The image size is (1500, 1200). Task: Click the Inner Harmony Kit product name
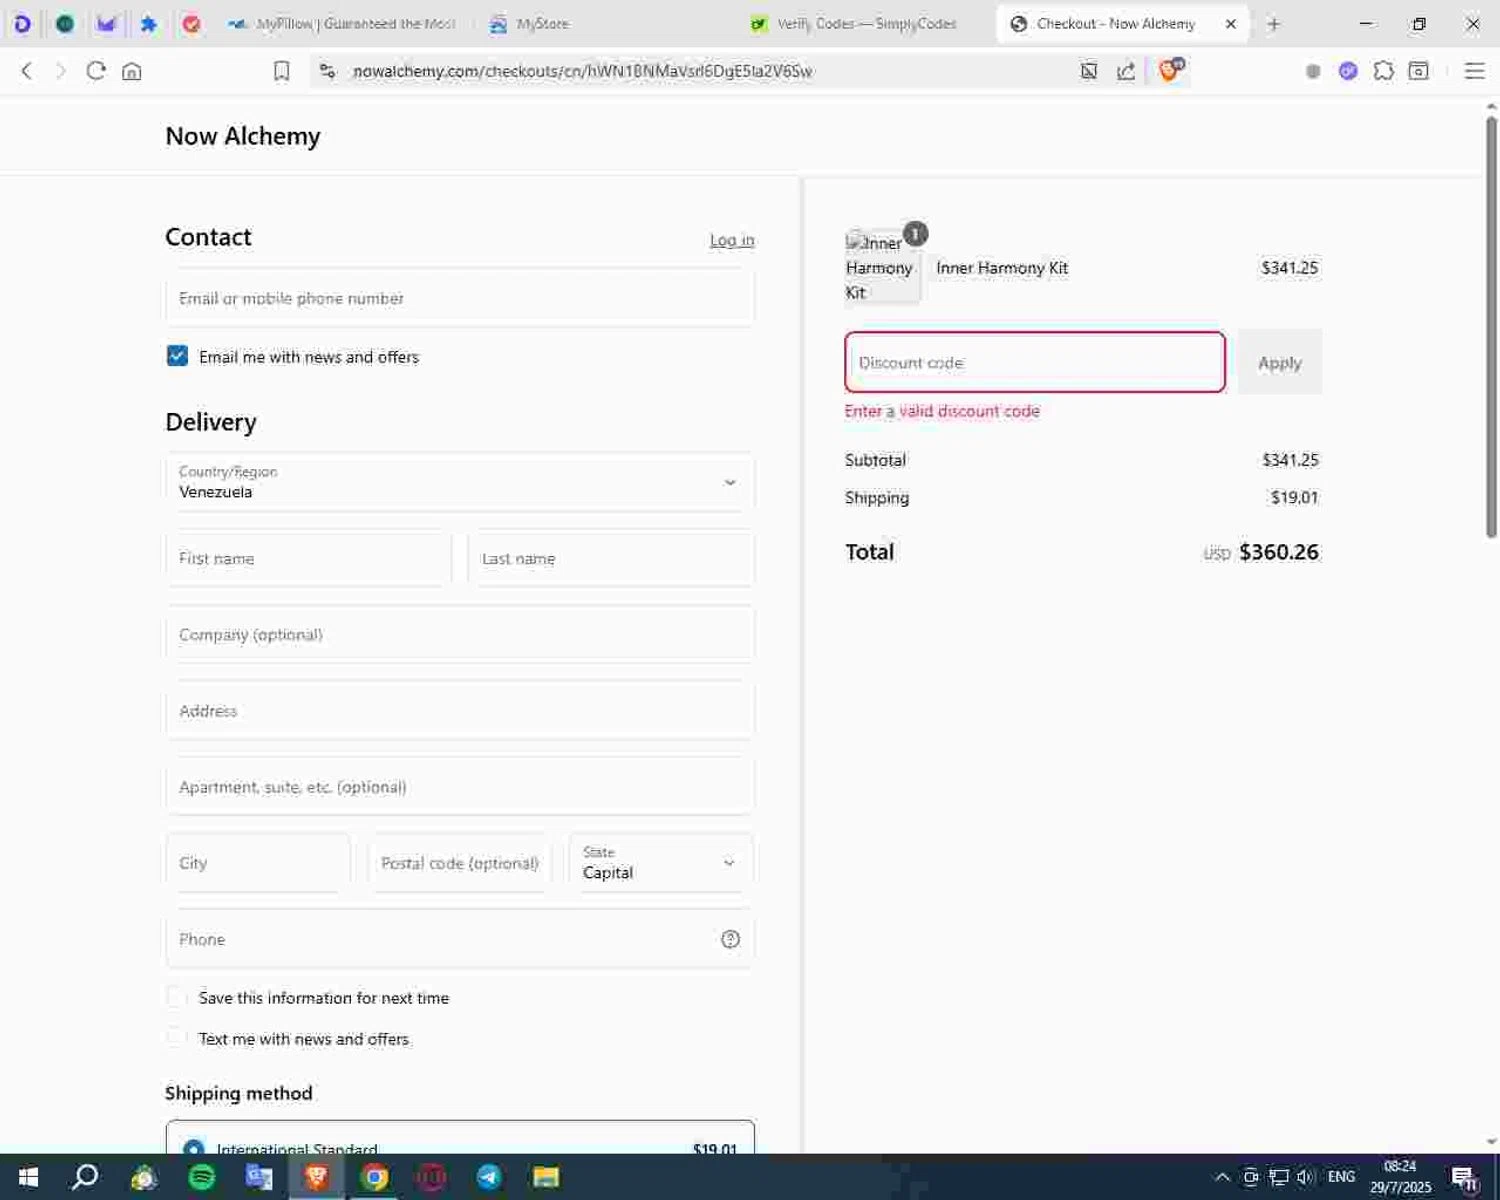click(x=1002, y=268)
